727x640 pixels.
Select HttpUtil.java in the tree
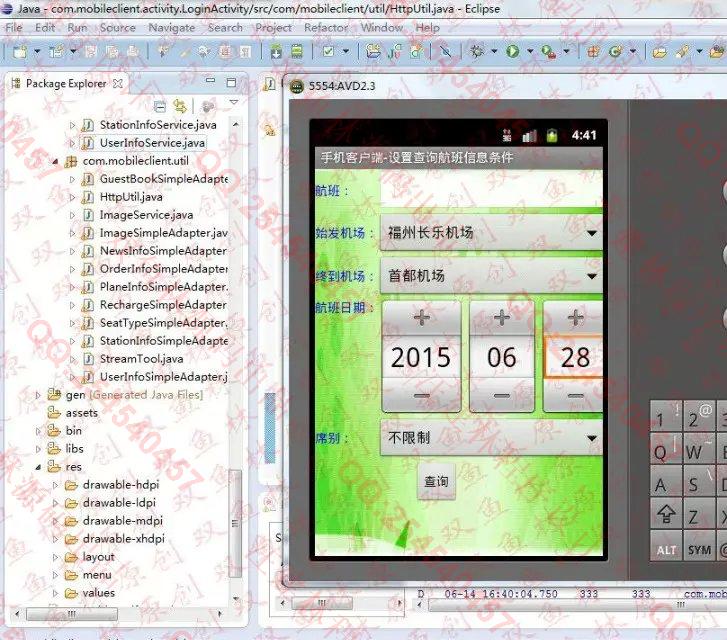click(x=131, y=197)
